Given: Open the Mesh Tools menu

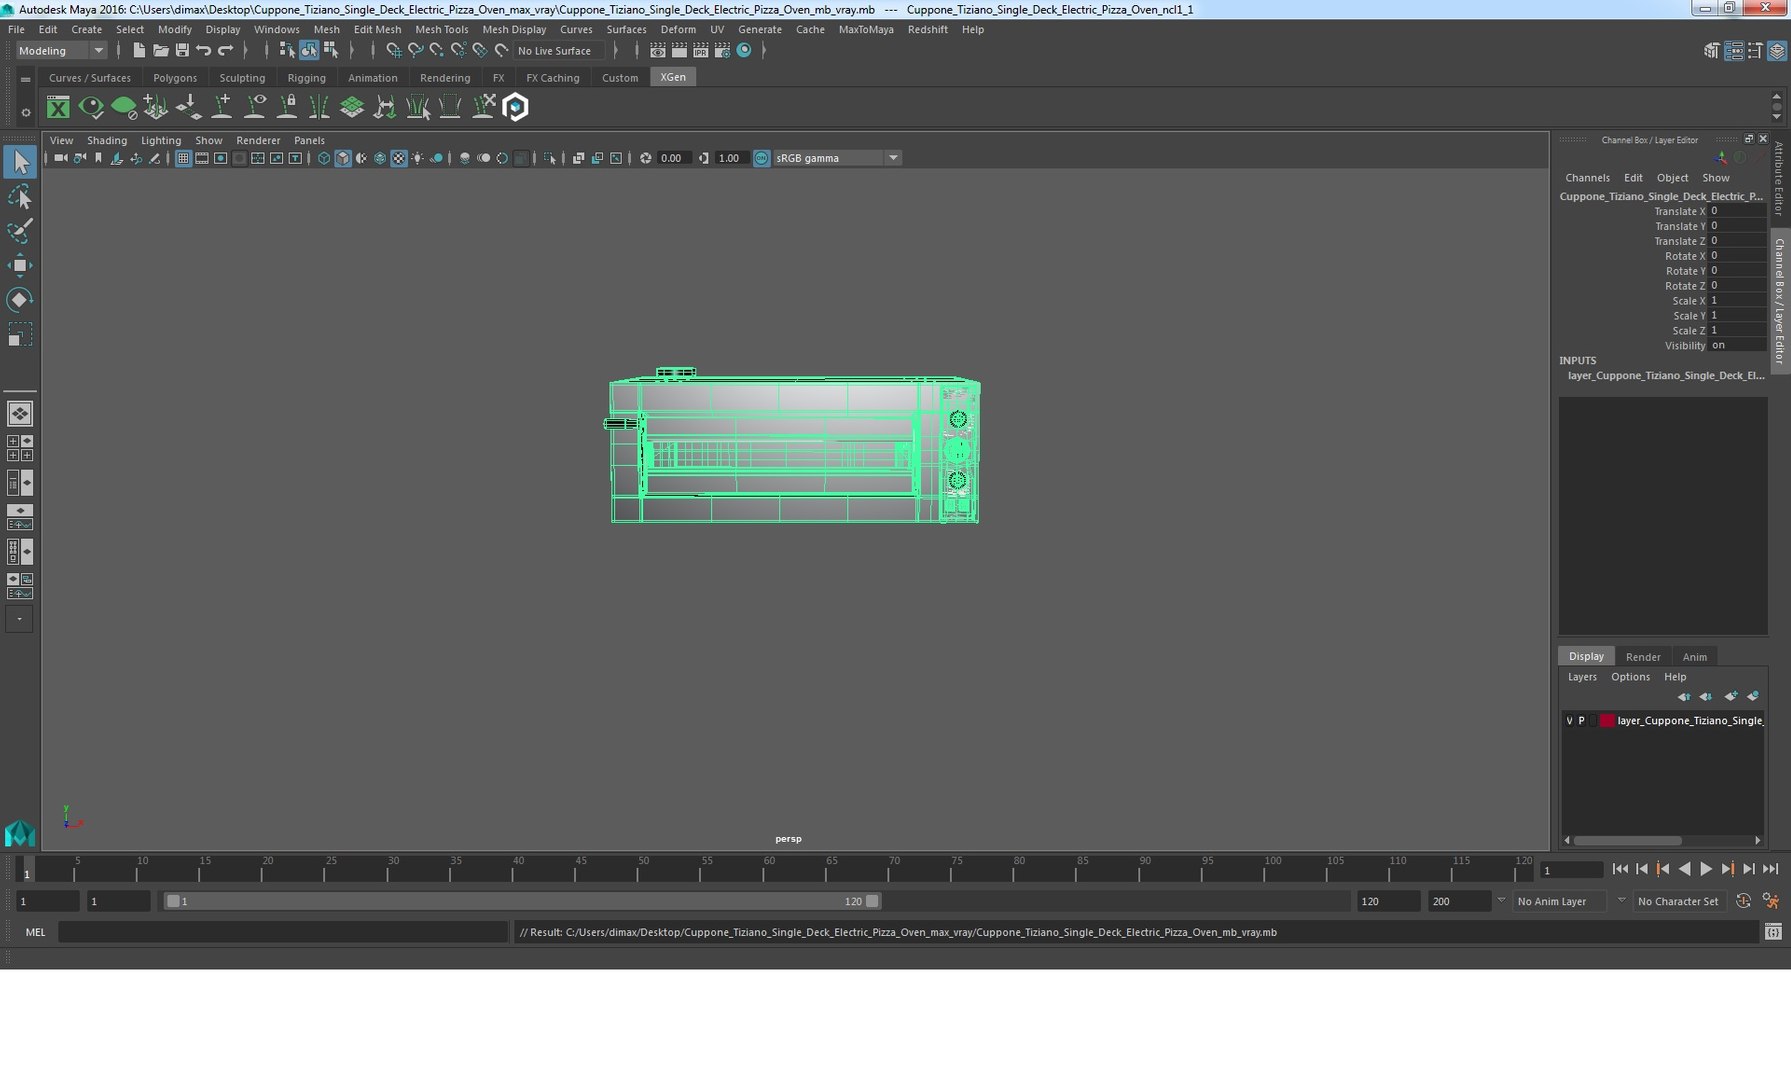Looking at the screenshot, I should click(x=441, y=29).
